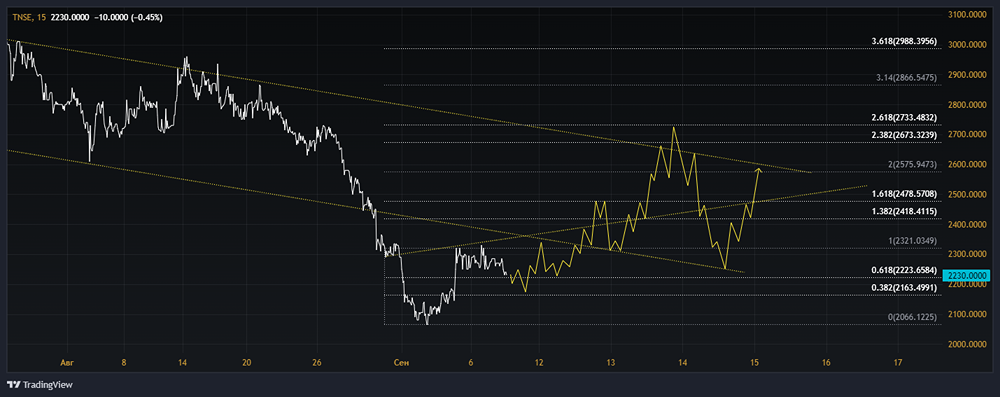Select the 1.618(2478.5708) Fibonacci level label
This screenshot has width=1000, height=397.
click(904, 194)
